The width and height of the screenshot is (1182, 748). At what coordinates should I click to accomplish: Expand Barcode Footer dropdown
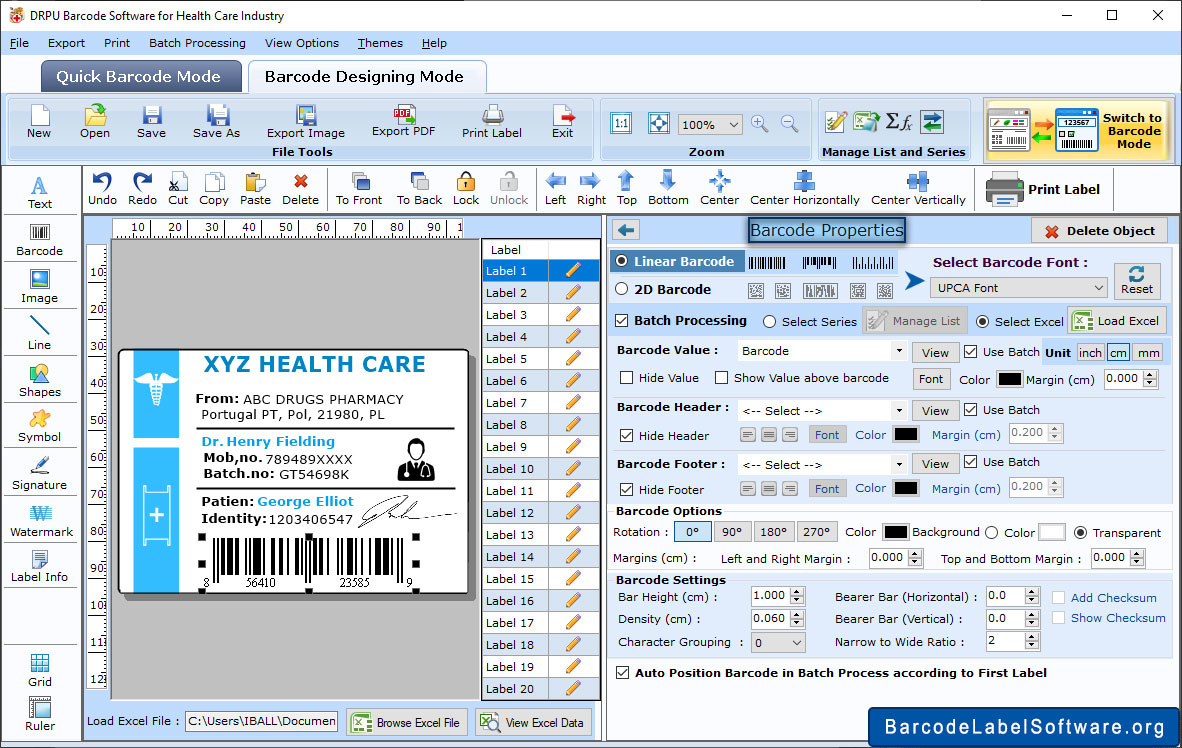(x=899, y=464)
